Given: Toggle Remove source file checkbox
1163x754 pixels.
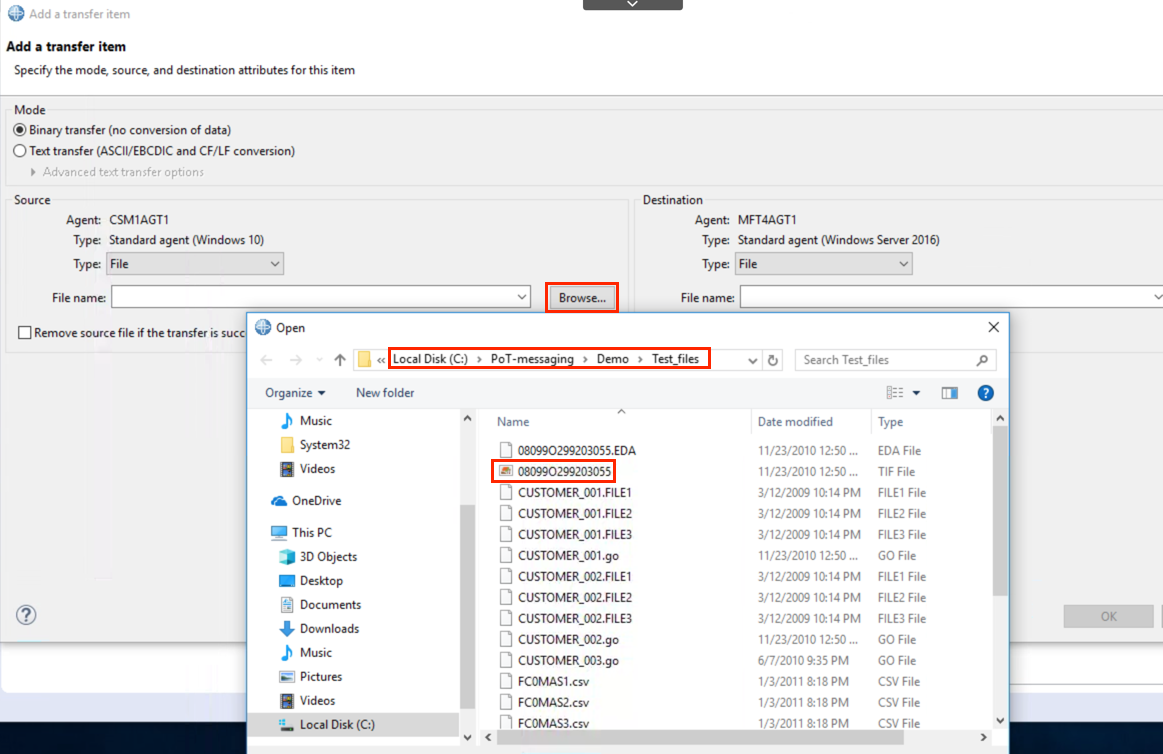Looking at the screenshot, I should pos(24,332).
